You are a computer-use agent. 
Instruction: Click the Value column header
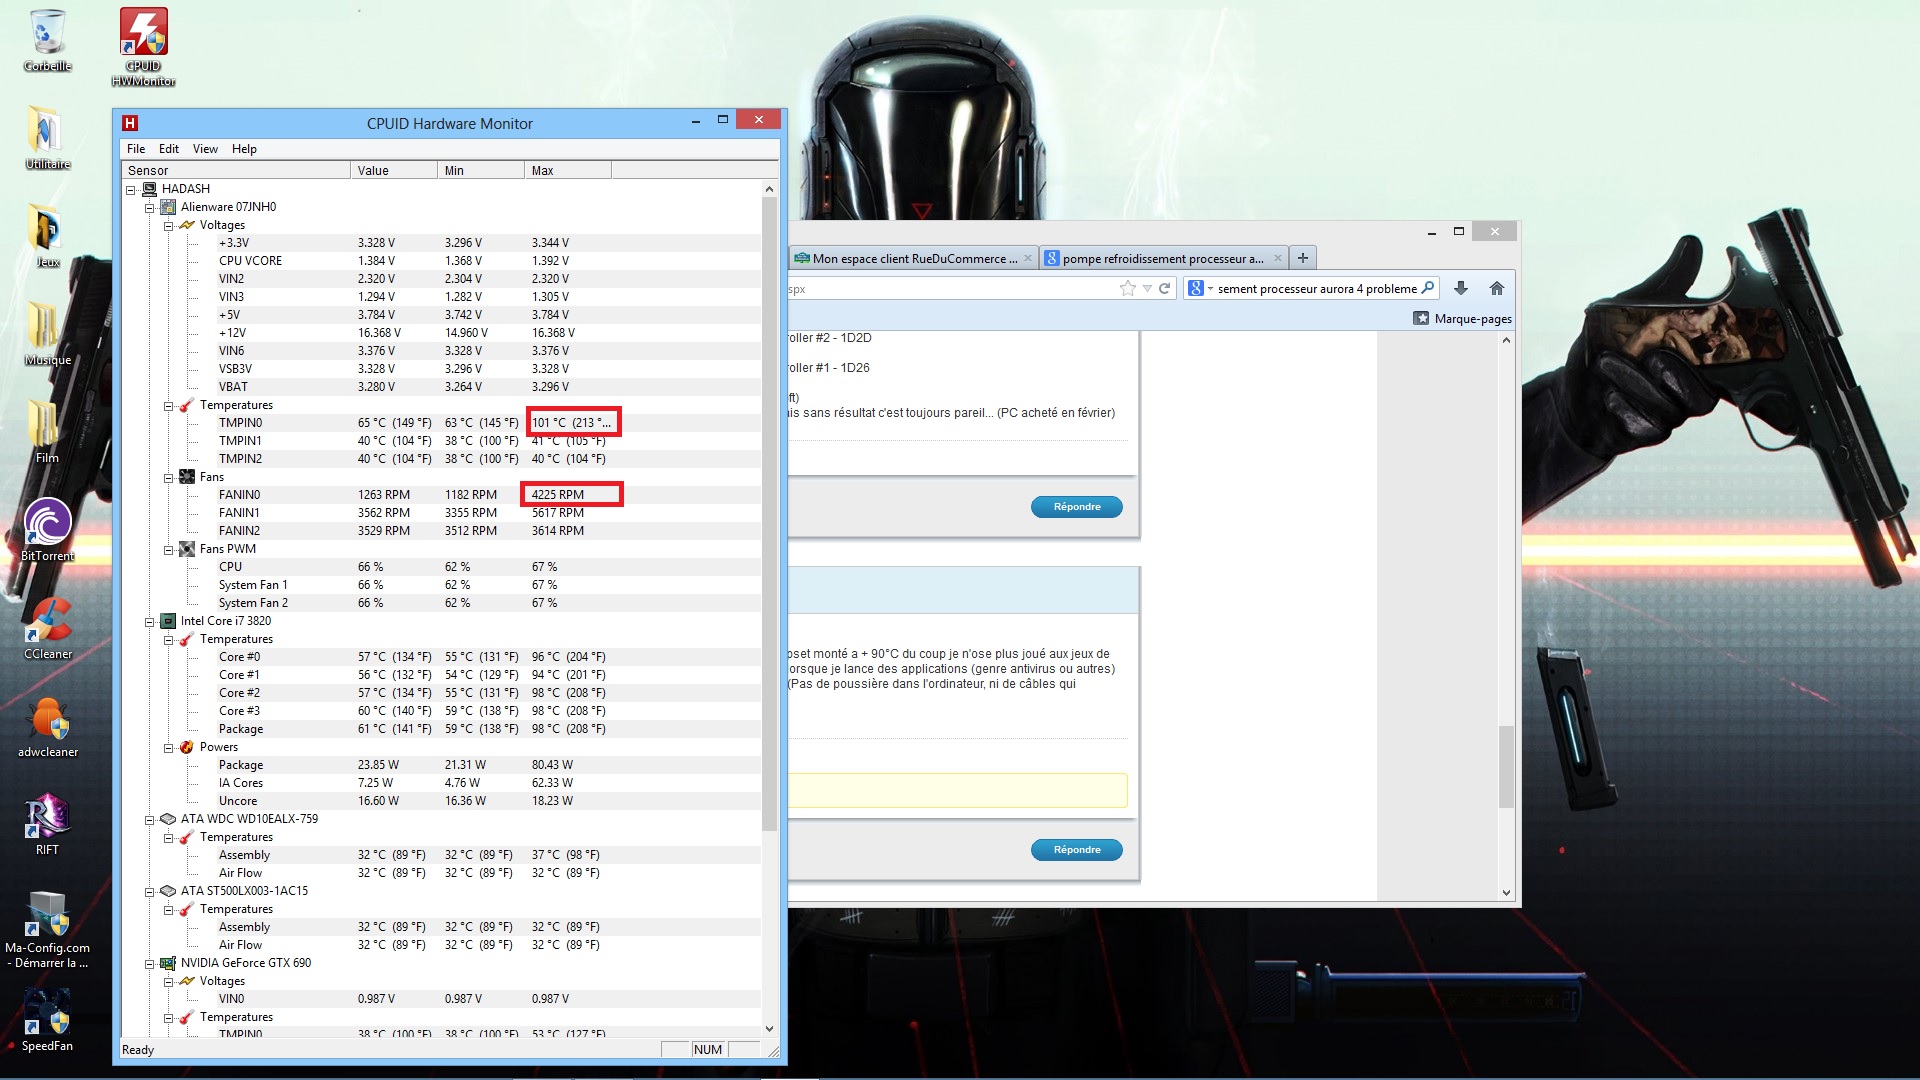pos(394,170)
